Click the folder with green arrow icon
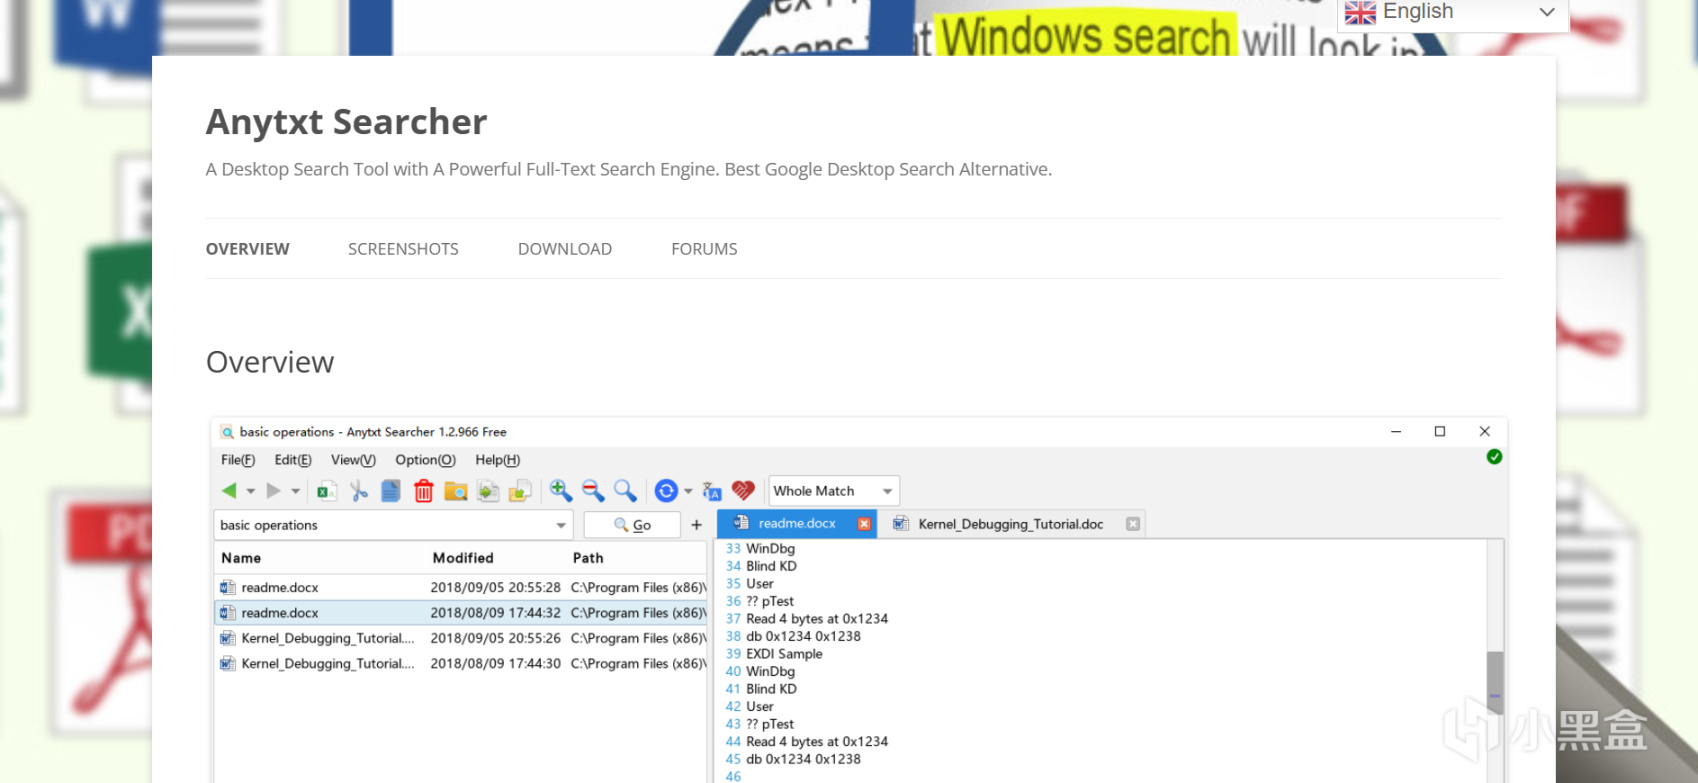Screen dimensions: 1698x783 click(520, 491)
